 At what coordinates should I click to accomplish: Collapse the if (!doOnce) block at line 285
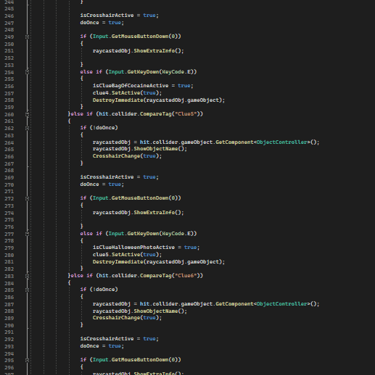tap(27, 290)
